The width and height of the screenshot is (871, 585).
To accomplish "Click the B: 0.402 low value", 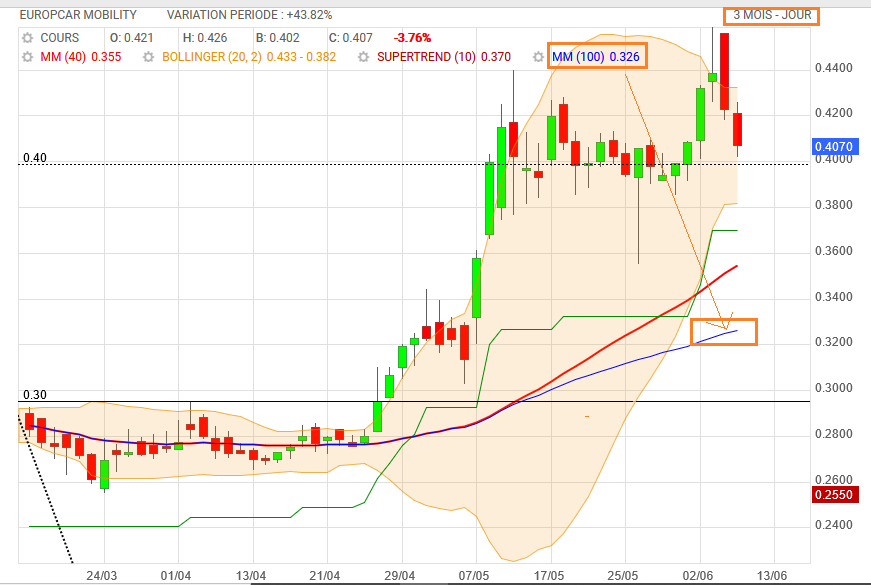I will click(278, 38).
